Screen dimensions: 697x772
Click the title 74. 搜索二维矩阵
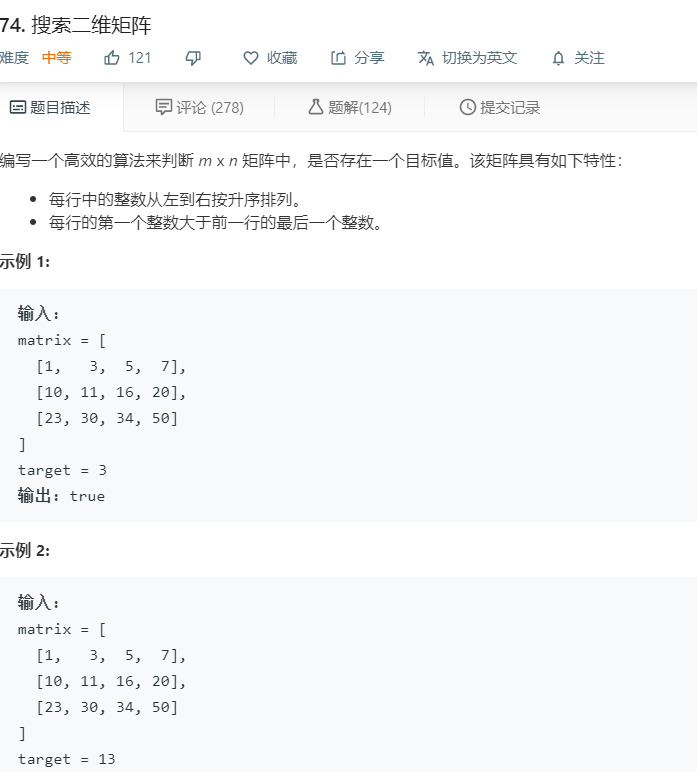tap(75, 25)
